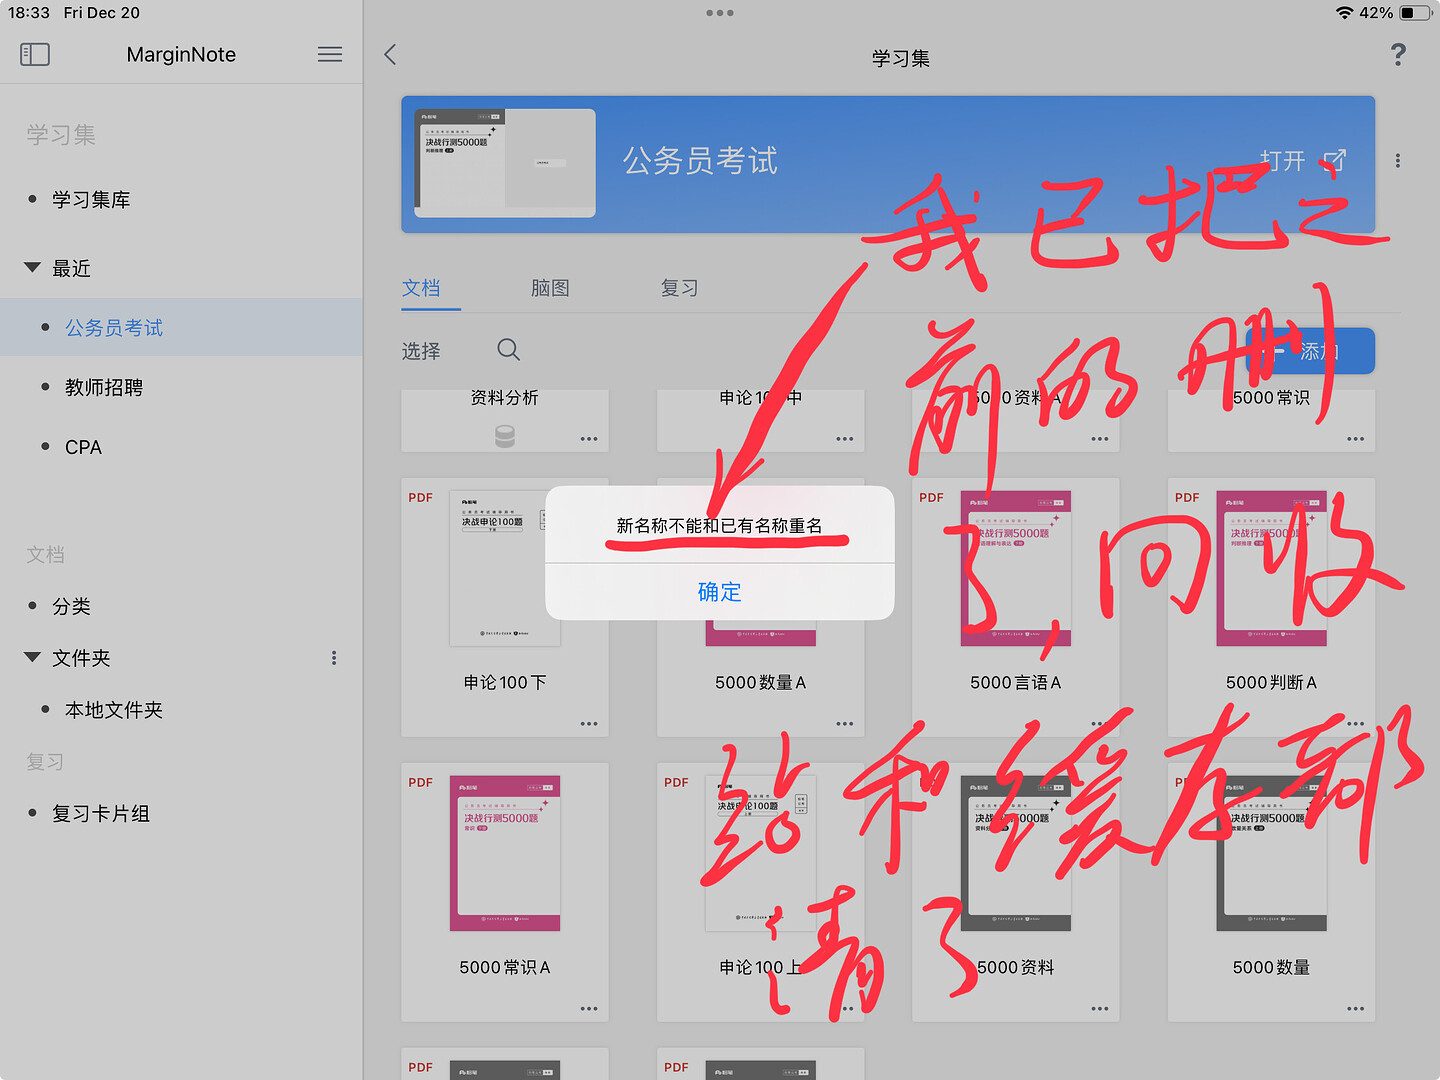Screen dimensions: 1440x1080
Task: Open the 5000判断A PDF thumbnail
Action: [x=1272, y=568]
